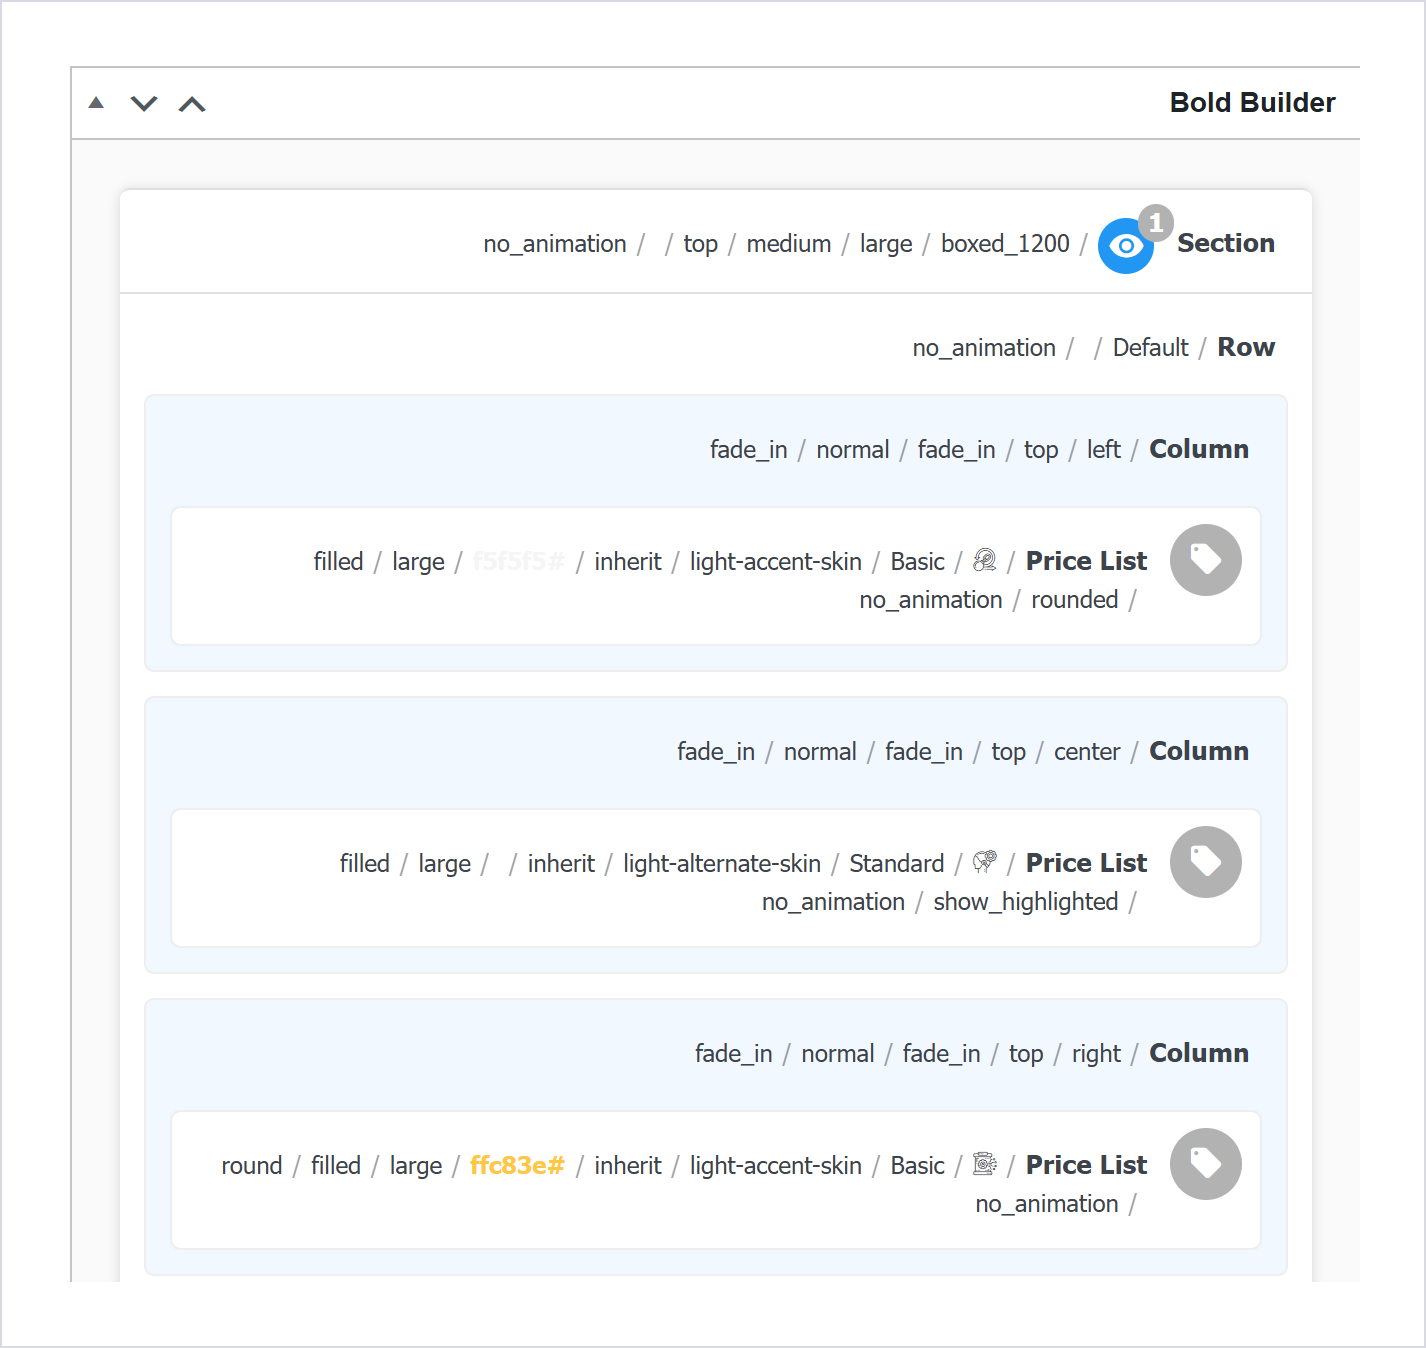1426x1348 pixels.
Task: Open the Price List with light-alternate-skin
Action: coord(1086,863)
